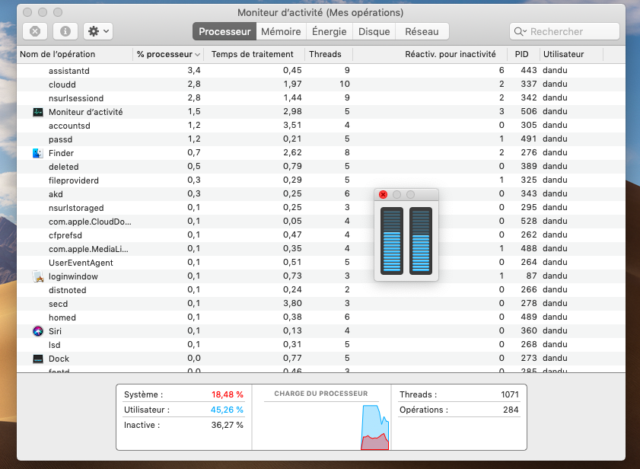The width and height of the screenshot is (640, 469).
Task: Sort by PID column header
Action: click(x=523, y=54)
